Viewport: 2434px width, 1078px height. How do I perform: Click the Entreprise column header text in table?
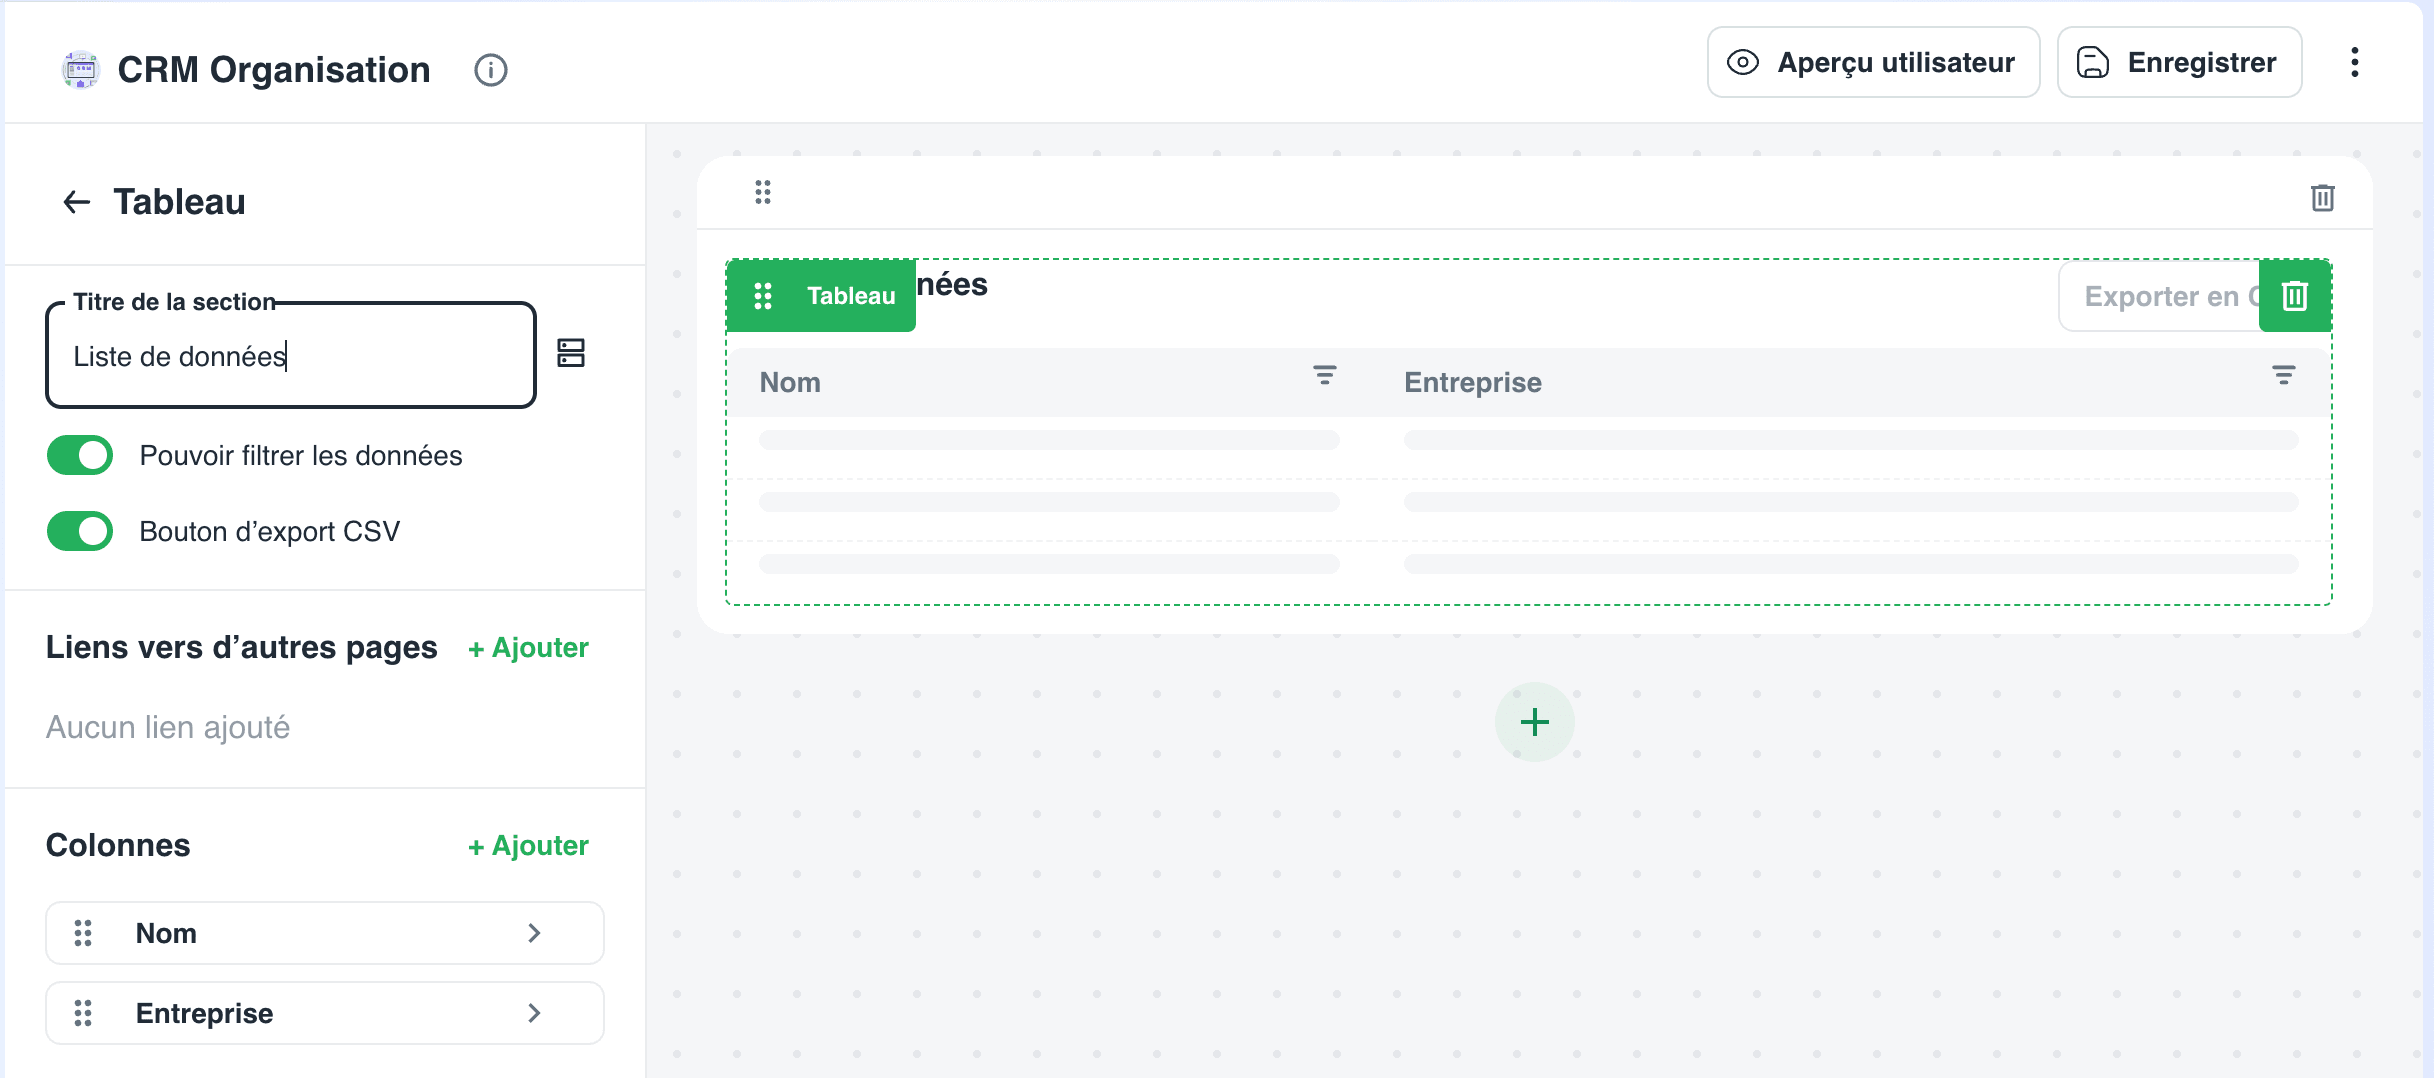pyautogui.click(x=1472, y=382)
